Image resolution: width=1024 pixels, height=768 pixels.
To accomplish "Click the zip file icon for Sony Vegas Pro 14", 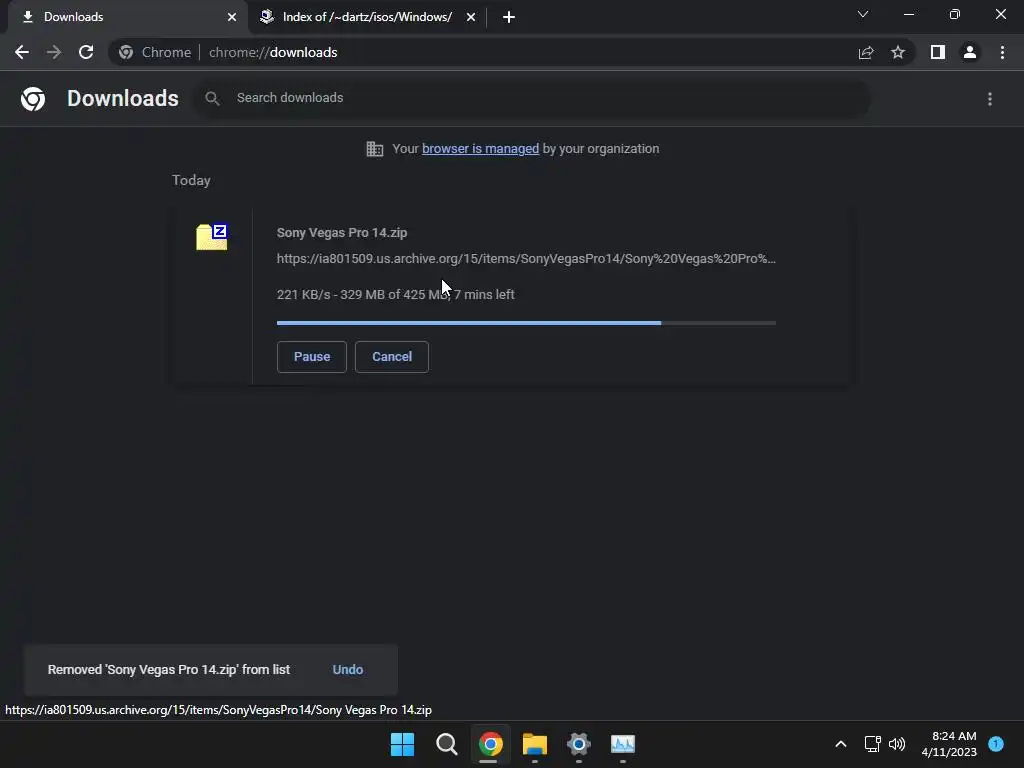I will pyautogui.click(x=212, y=236).
